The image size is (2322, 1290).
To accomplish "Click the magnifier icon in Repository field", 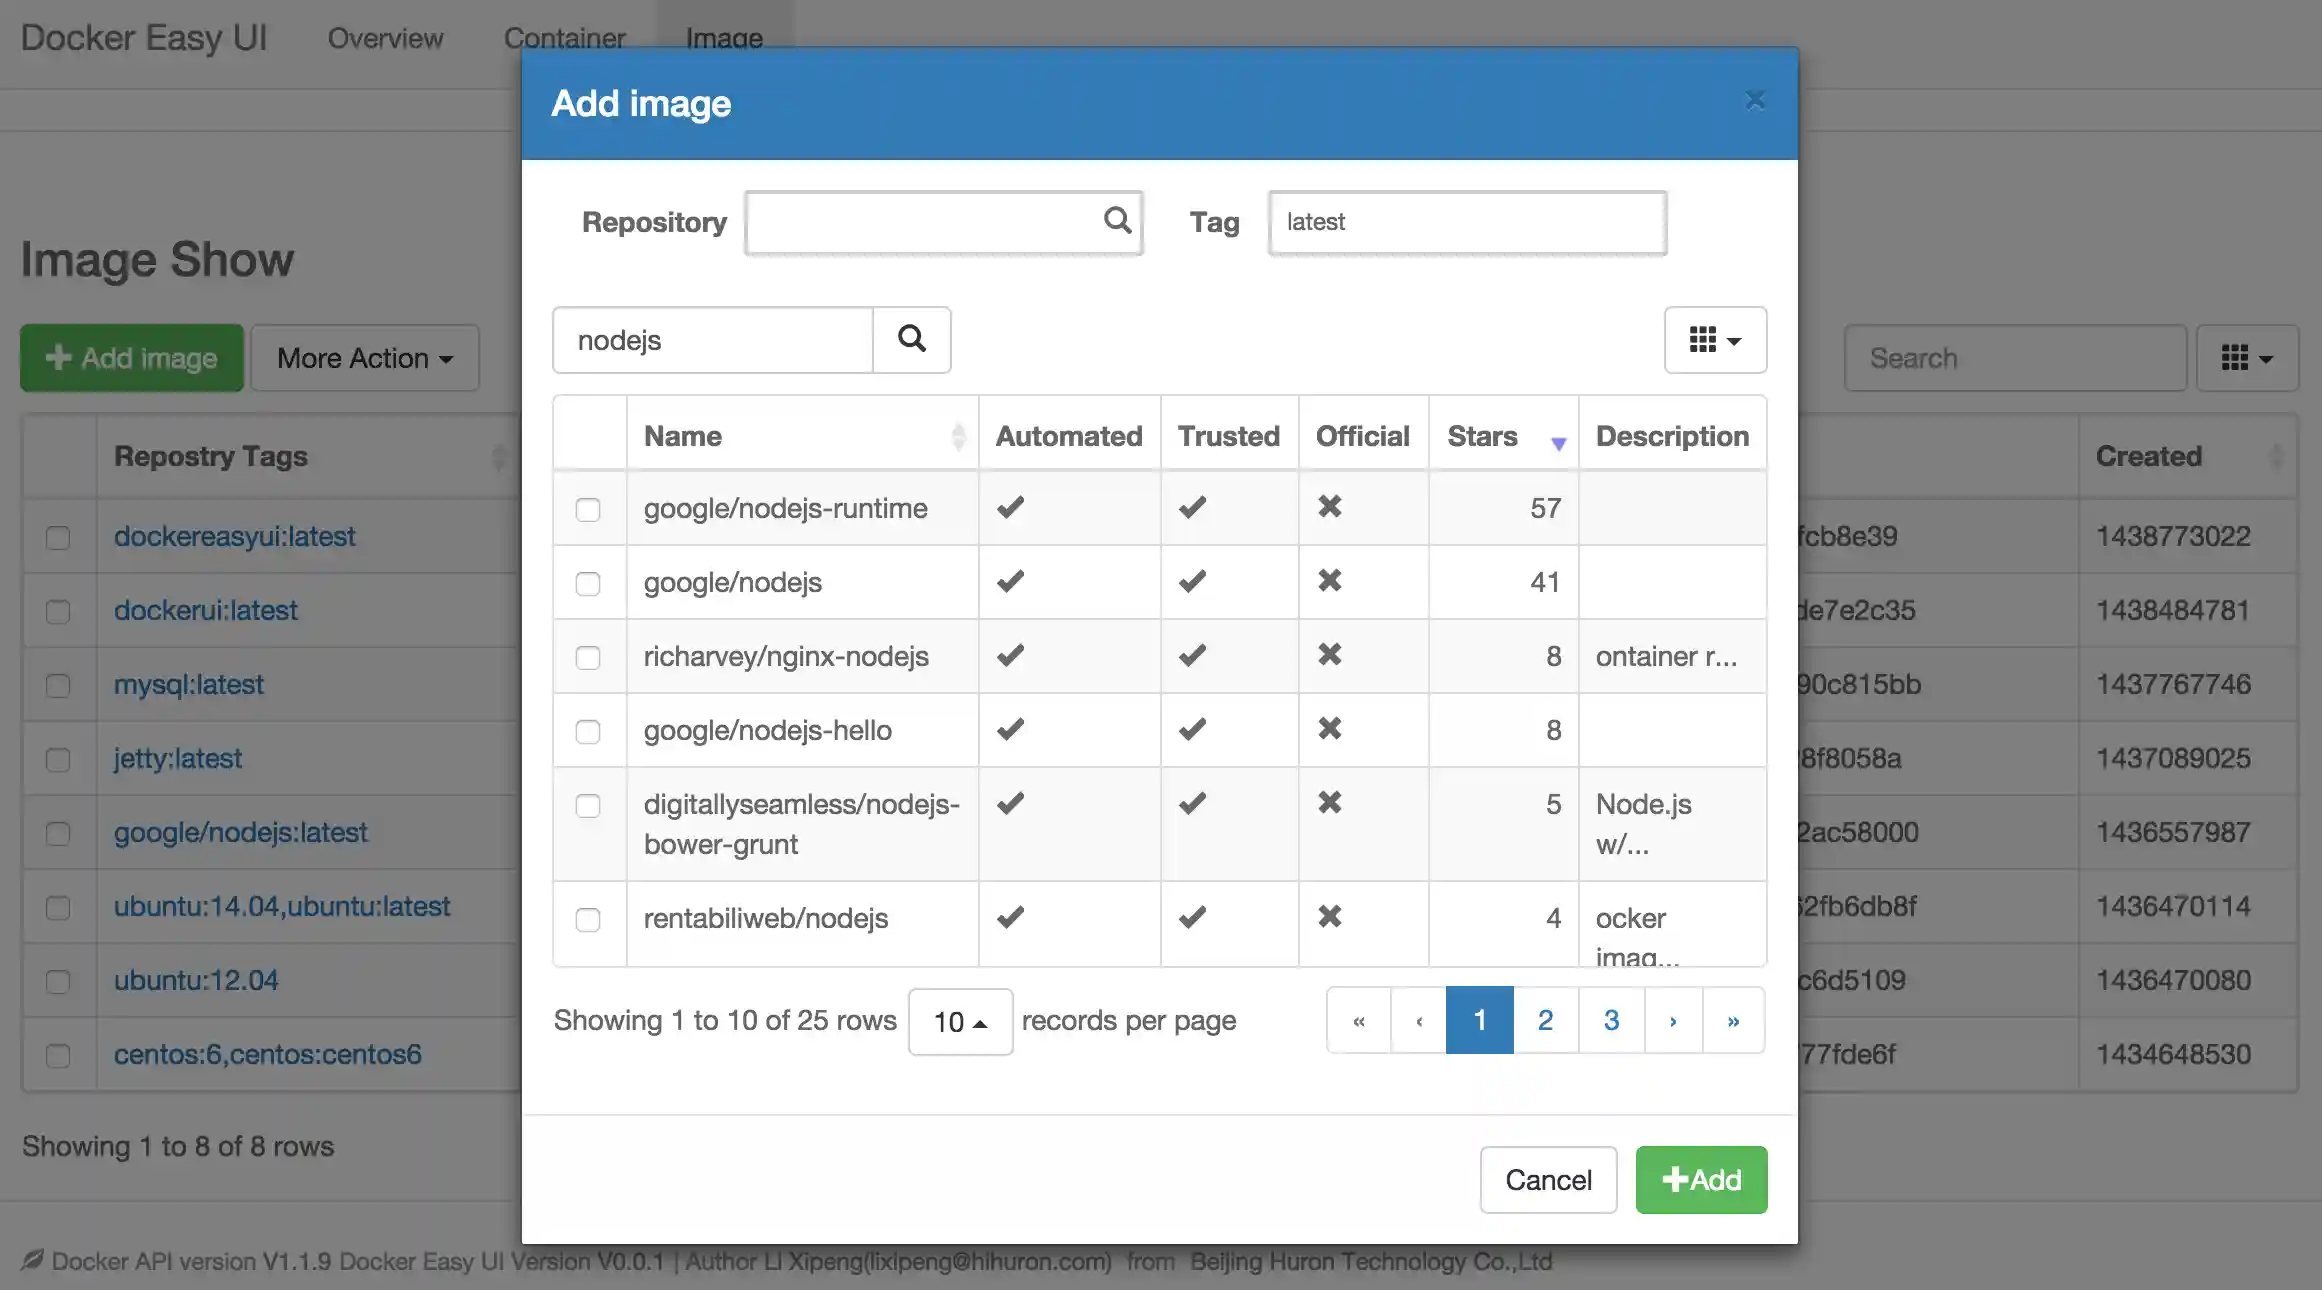I will (x=1117, y=220).
